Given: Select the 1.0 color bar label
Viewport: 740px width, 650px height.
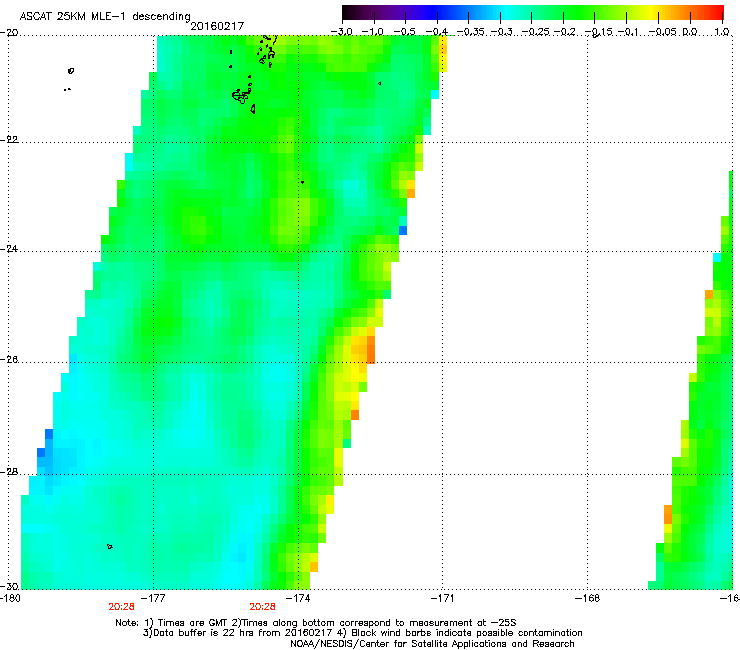Looking at the screenshot, I should click(722, 32).
